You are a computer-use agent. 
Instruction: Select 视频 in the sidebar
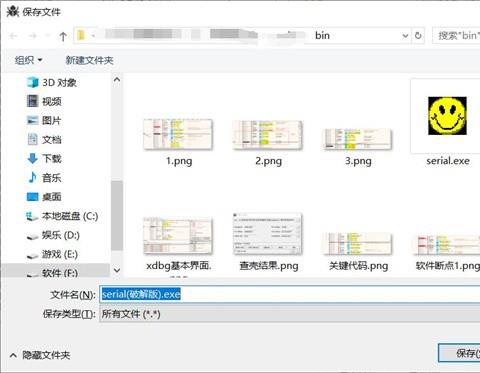coord(44,101)
